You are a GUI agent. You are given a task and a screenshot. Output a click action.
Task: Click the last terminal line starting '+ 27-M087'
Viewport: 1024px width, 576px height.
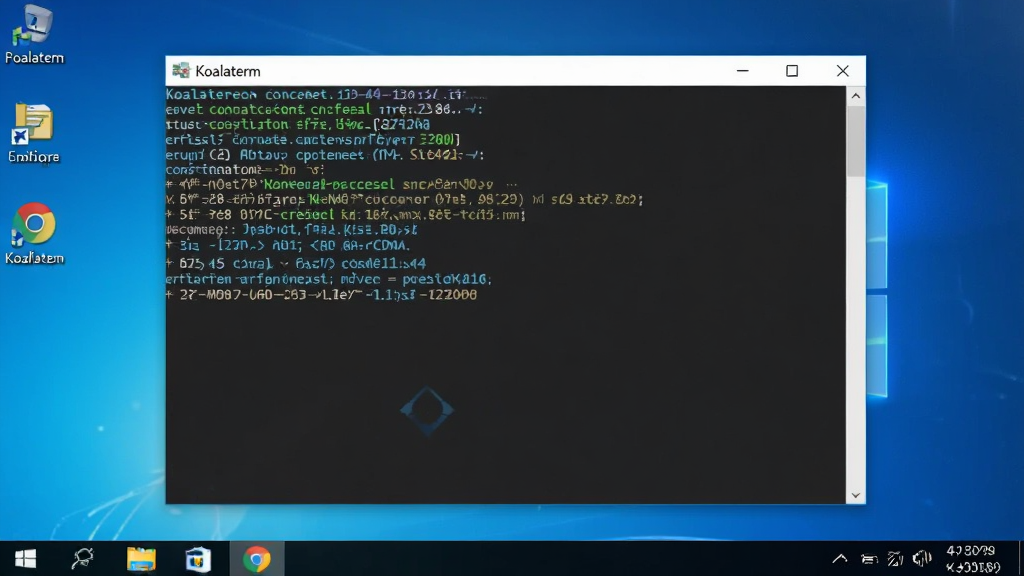(x=321, y=295)
